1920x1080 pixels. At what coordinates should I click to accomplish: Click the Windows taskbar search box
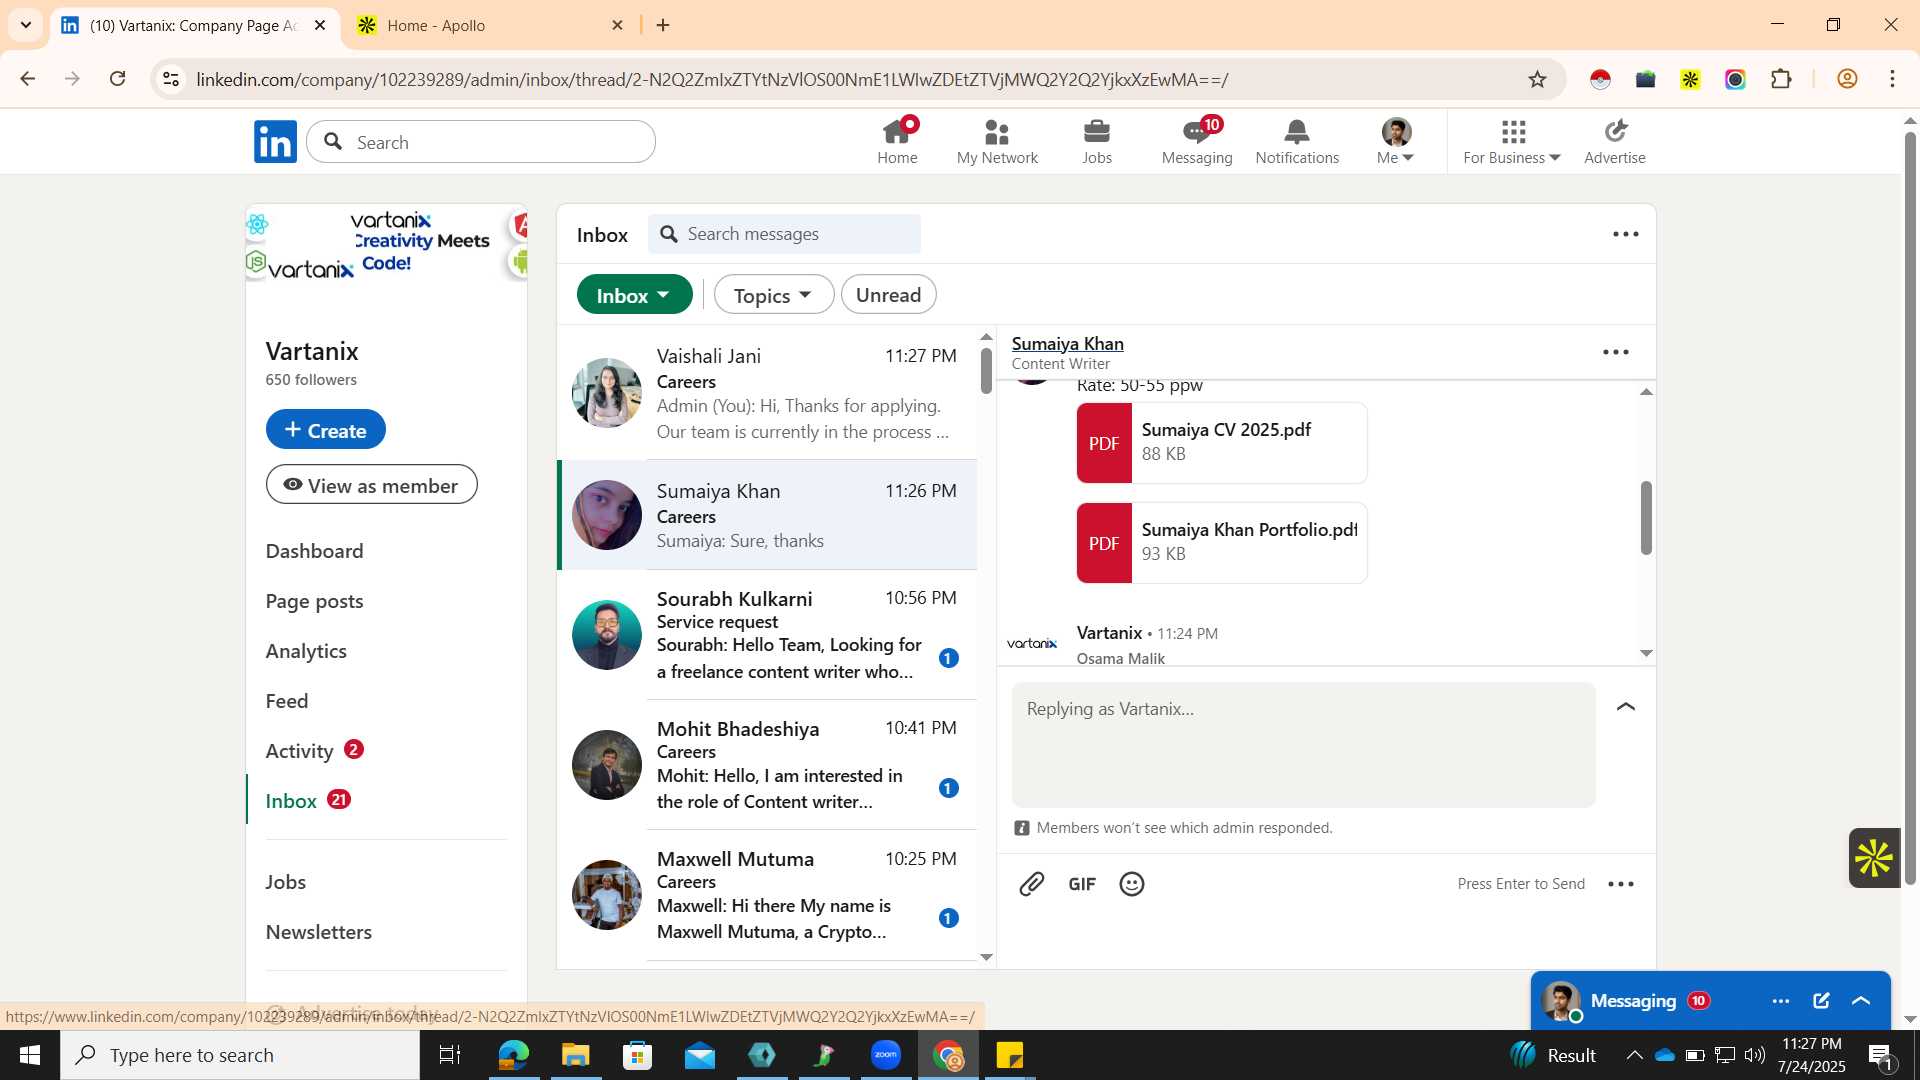click(240, 1055)
